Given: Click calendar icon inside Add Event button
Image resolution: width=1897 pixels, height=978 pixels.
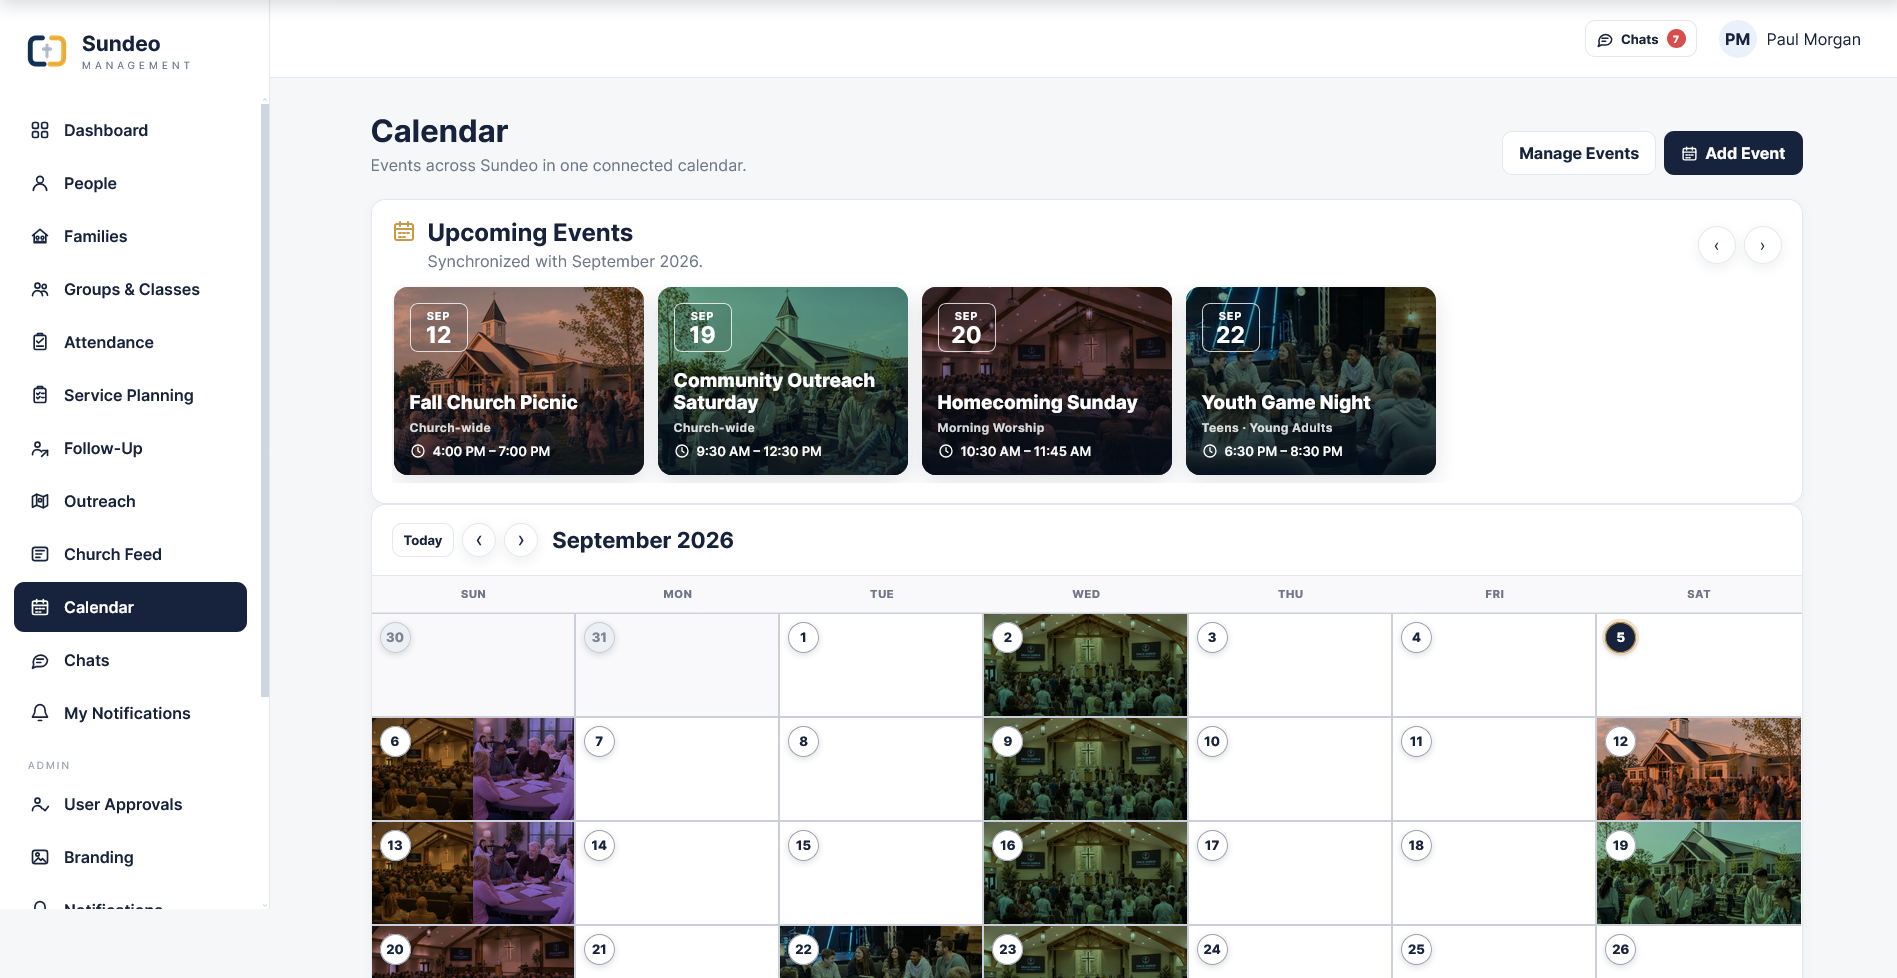Looking at the screenshot, I should 1689,154.
